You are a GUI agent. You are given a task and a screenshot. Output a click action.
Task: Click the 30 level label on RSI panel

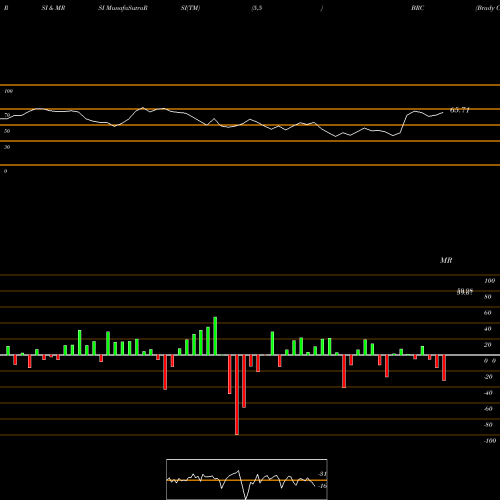(7, 147)
